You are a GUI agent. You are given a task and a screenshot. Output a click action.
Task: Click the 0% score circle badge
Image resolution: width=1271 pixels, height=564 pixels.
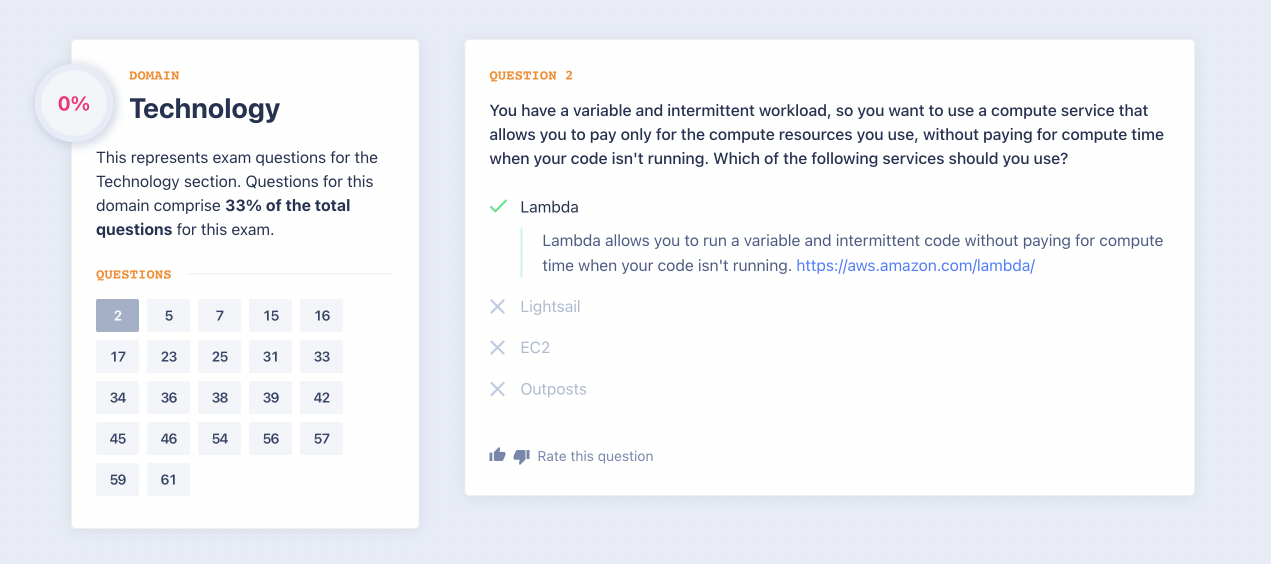tap(74, 103)
